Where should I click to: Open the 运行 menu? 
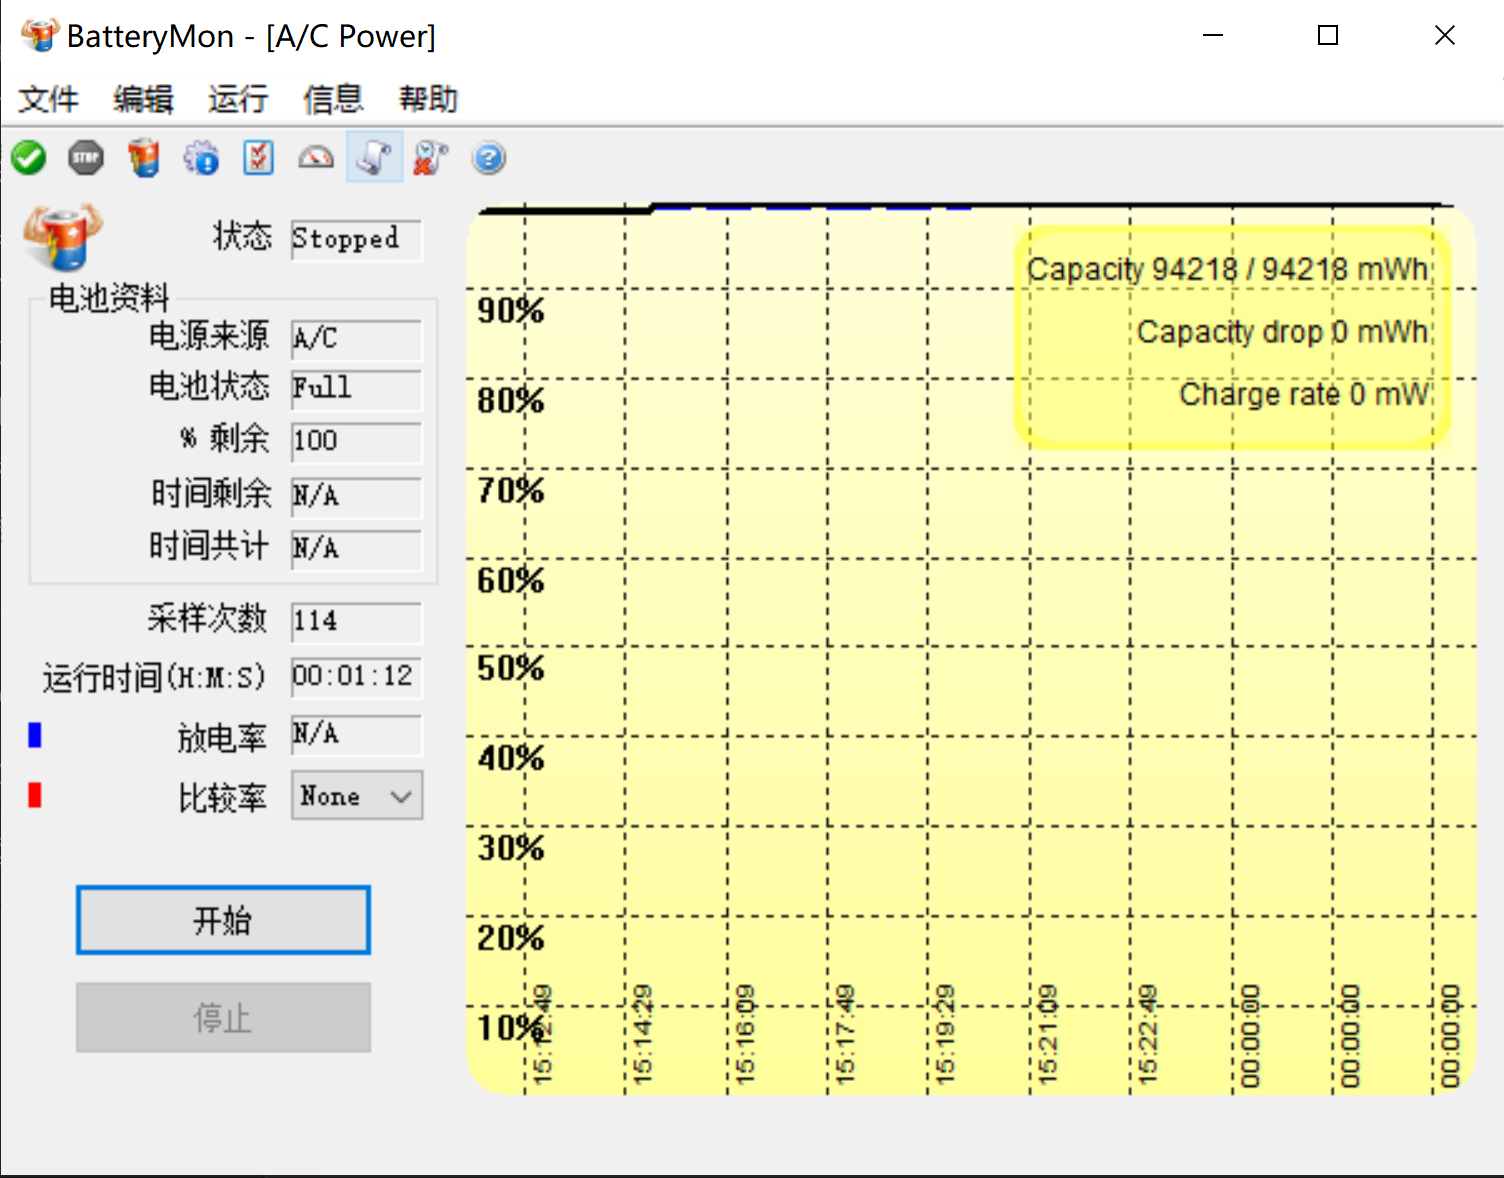point(238,99)
